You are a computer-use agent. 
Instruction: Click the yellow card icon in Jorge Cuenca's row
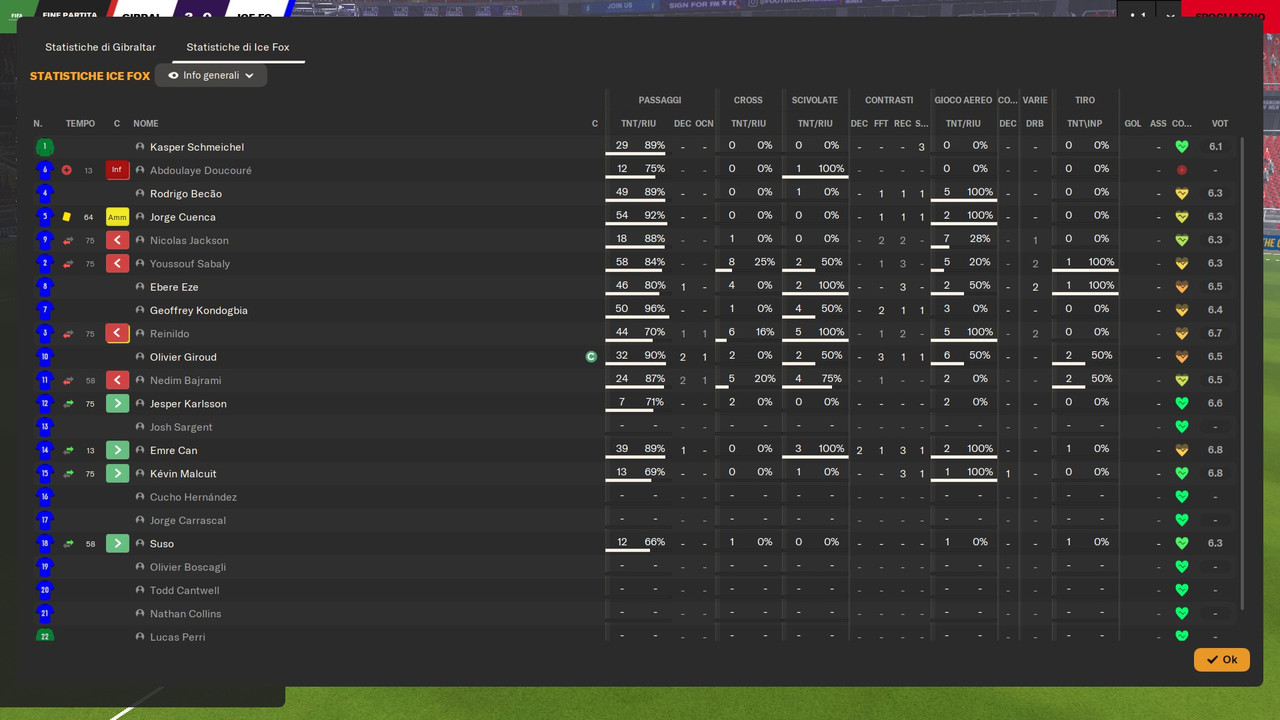point(67,217)
